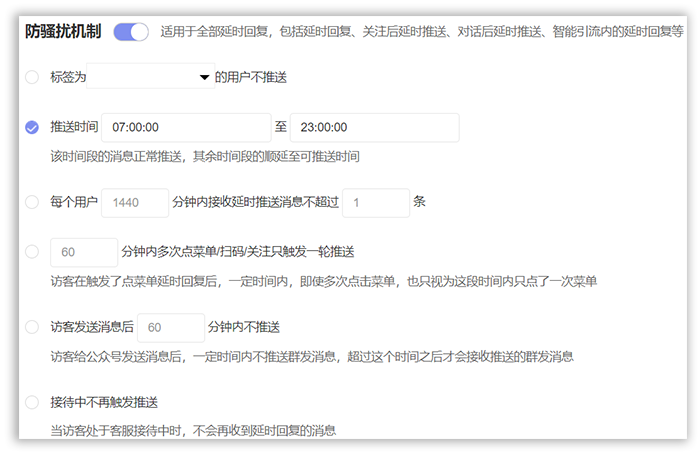Select the 访客发送消息后 radio option
Screen dimensions: 700x454
pyautogui.click(x=32, y=327)
